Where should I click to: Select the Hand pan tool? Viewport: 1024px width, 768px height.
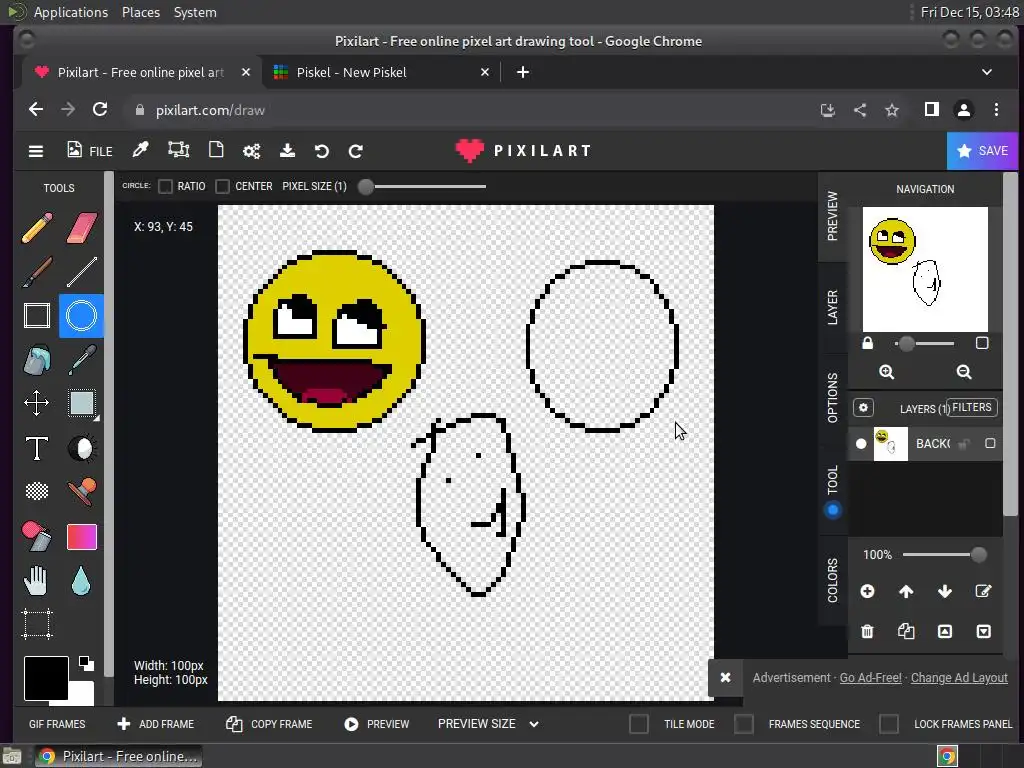37,581
